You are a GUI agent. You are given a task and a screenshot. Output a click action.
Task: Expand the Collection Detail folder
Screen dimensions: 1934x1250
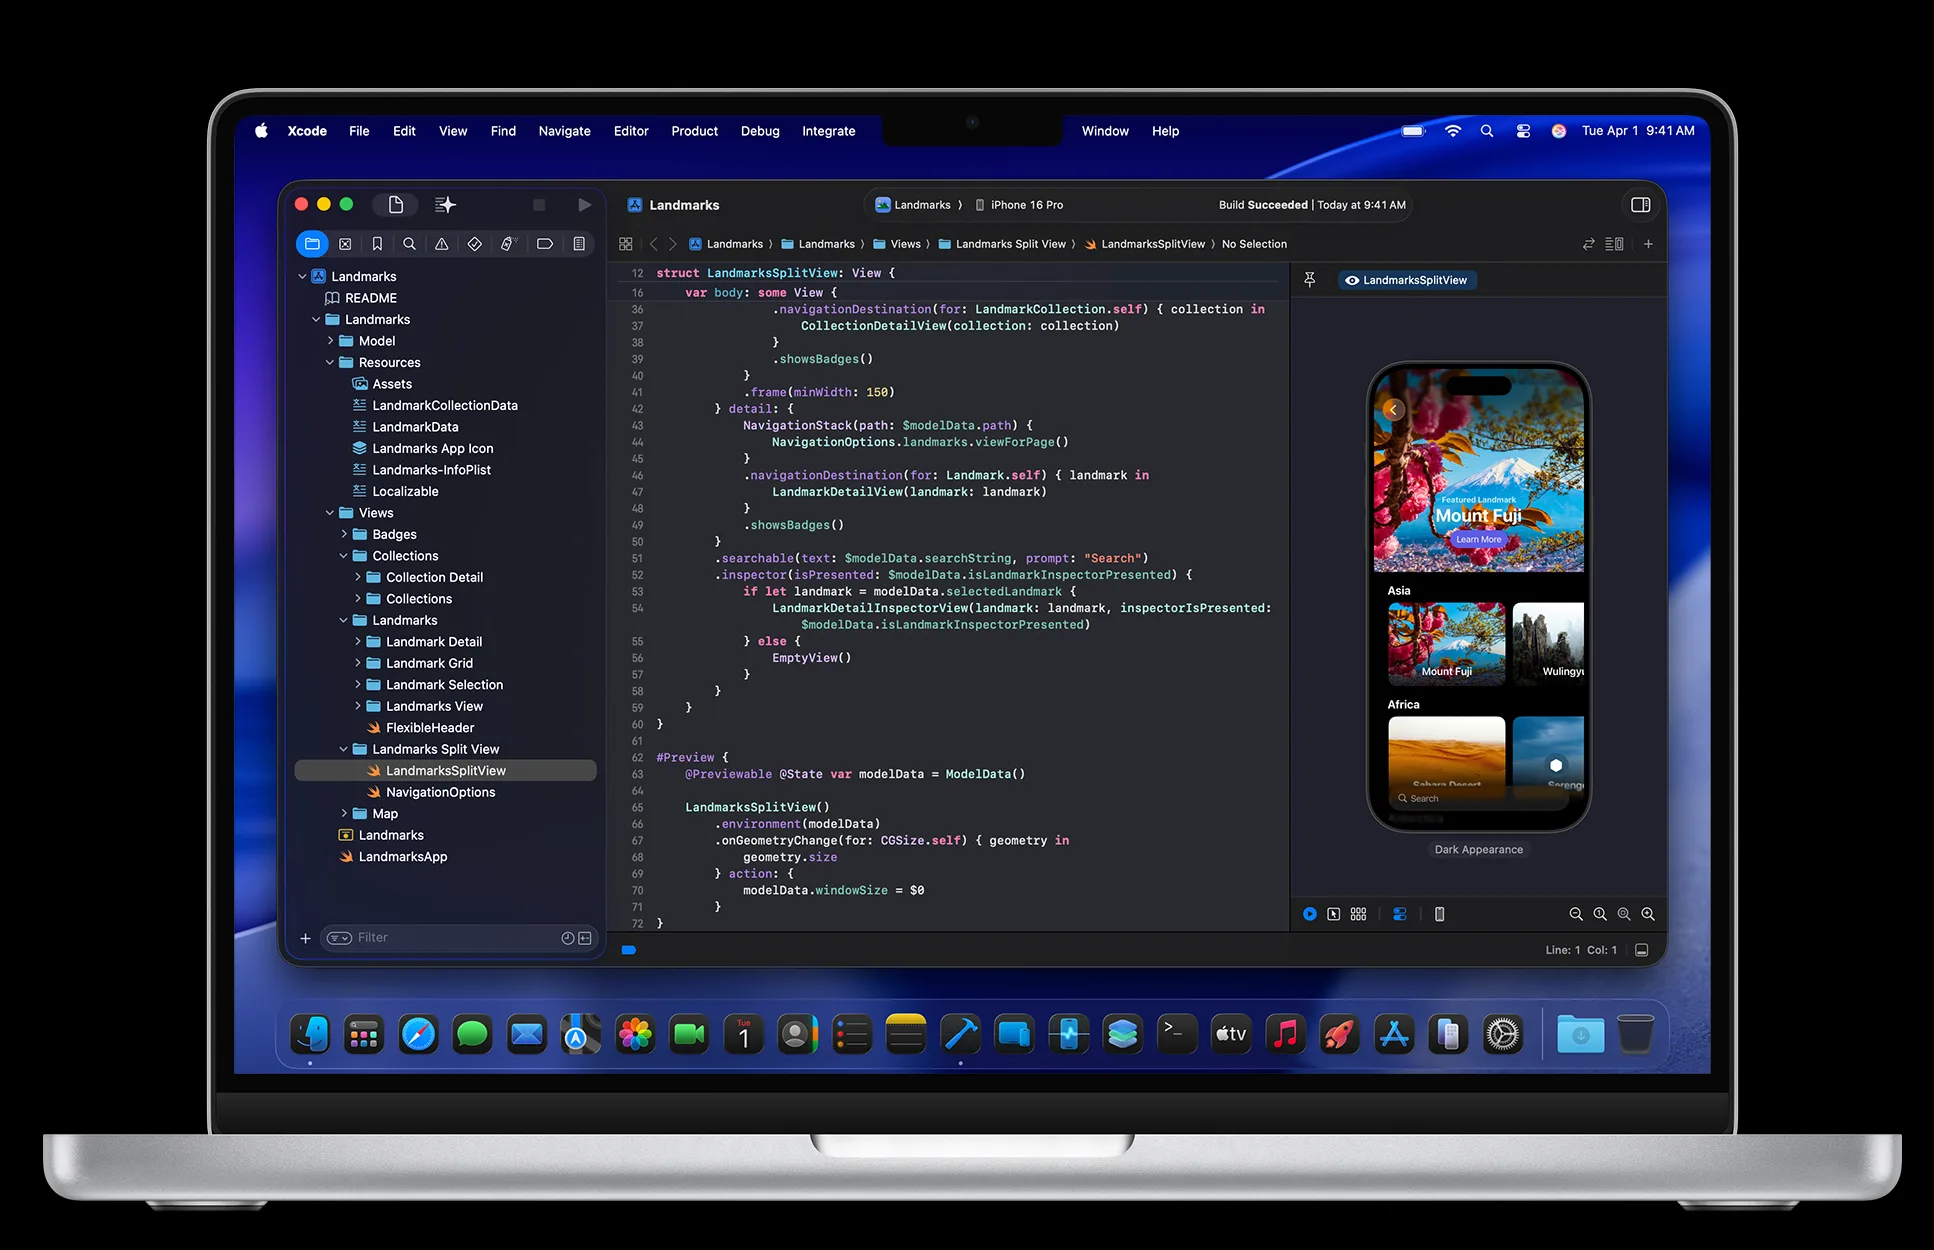point(358,578)
